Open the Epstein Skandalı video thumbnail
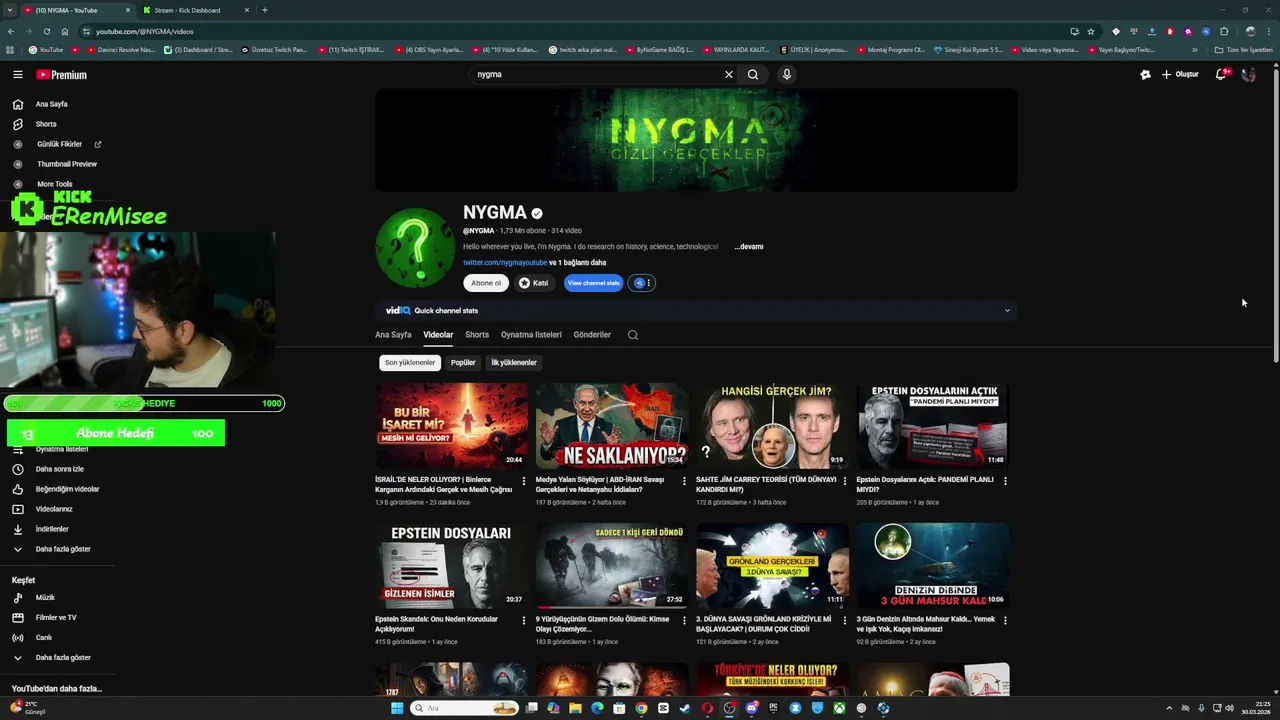This screenshot has width=1280, height=720. pos(451,565)
